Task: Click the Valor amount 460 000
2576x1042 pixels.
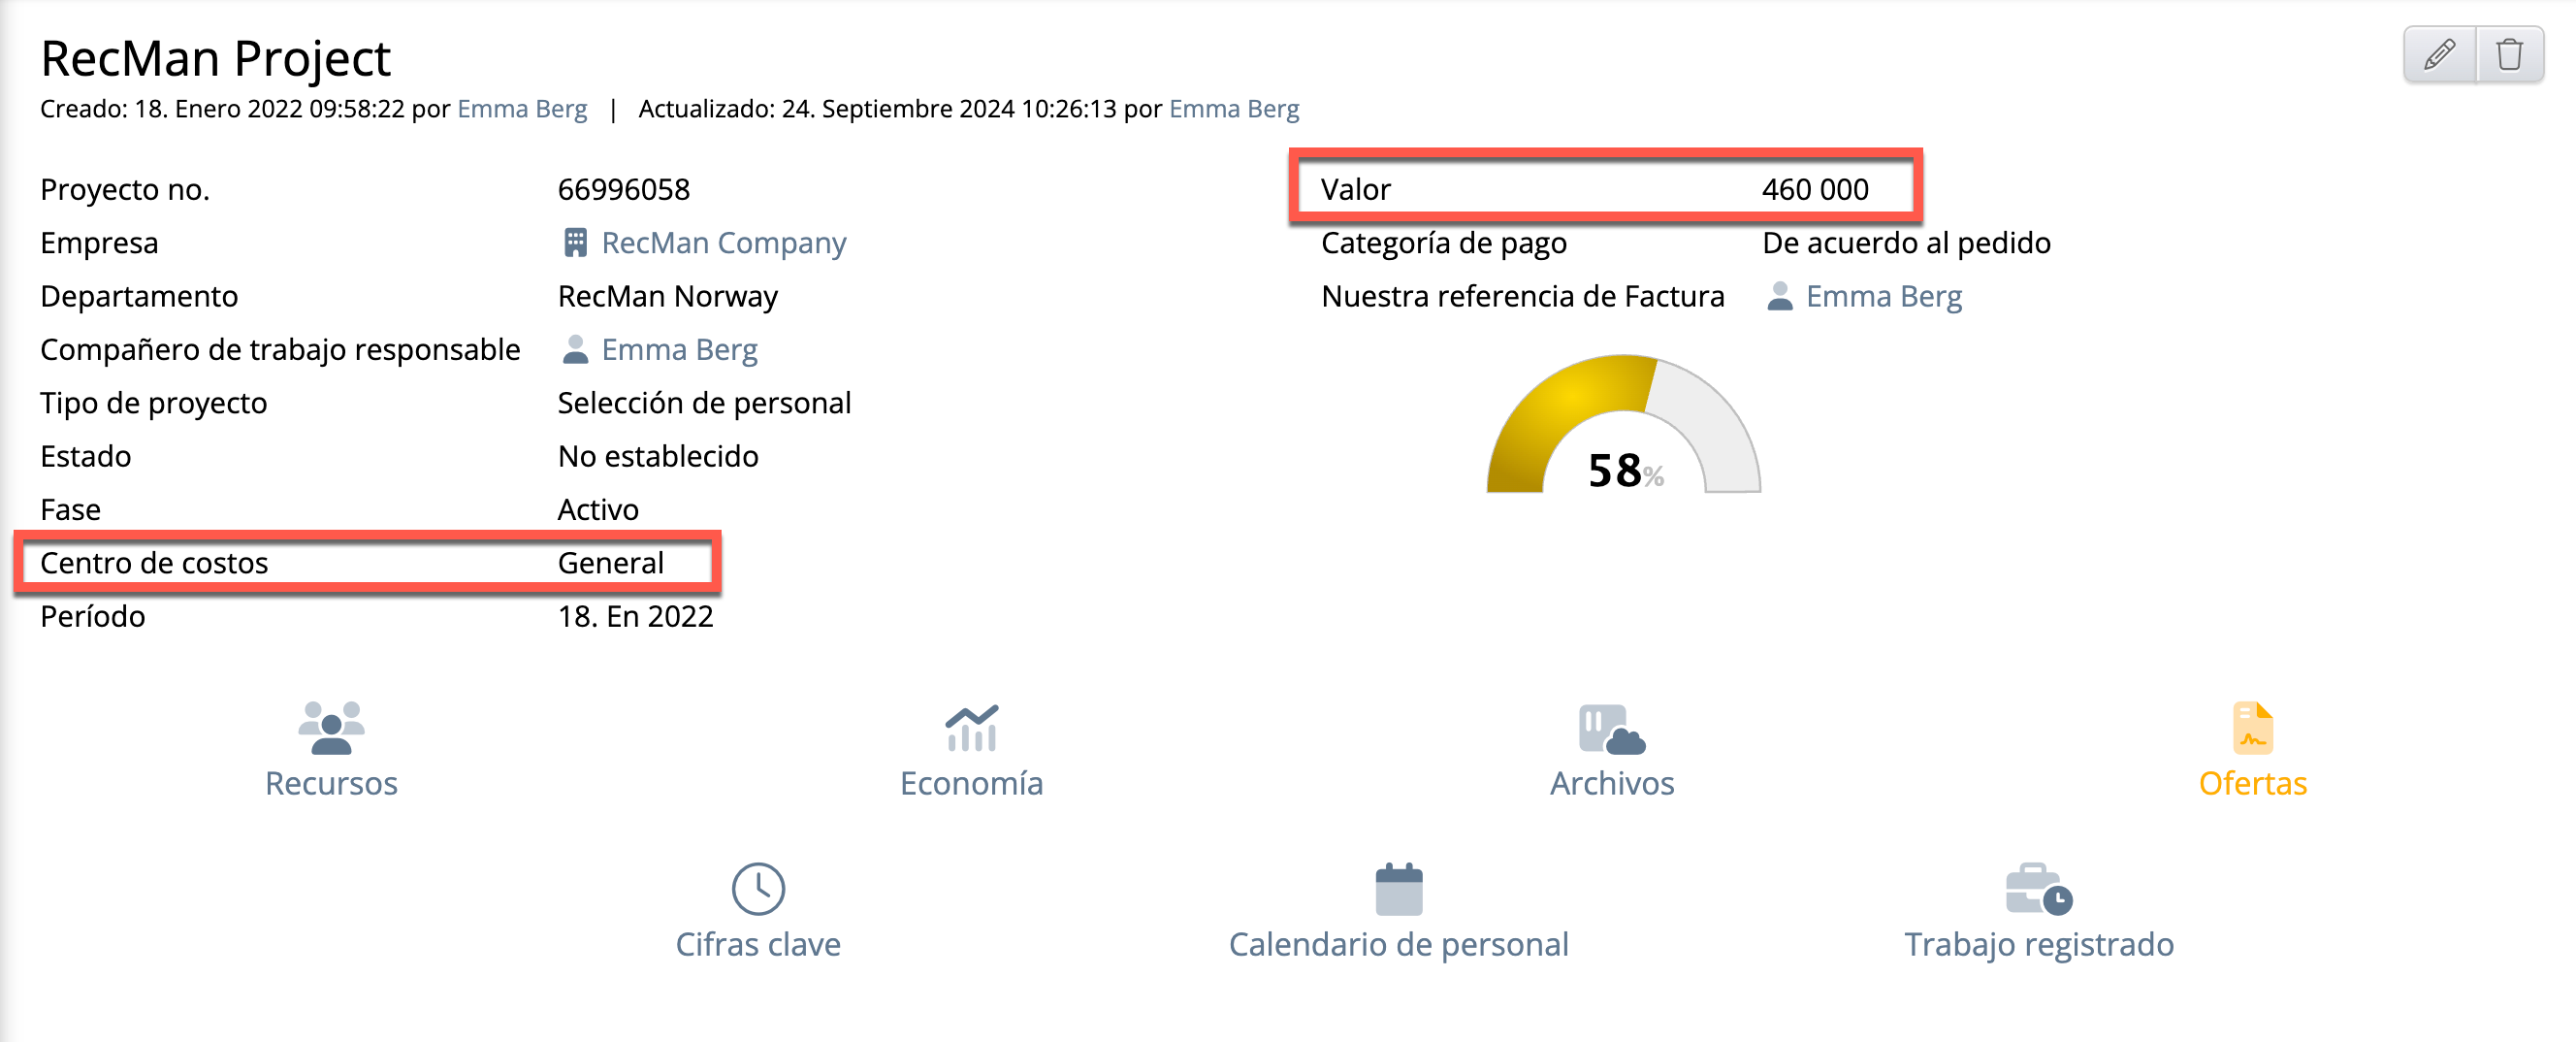Action: click(1815, 190)
